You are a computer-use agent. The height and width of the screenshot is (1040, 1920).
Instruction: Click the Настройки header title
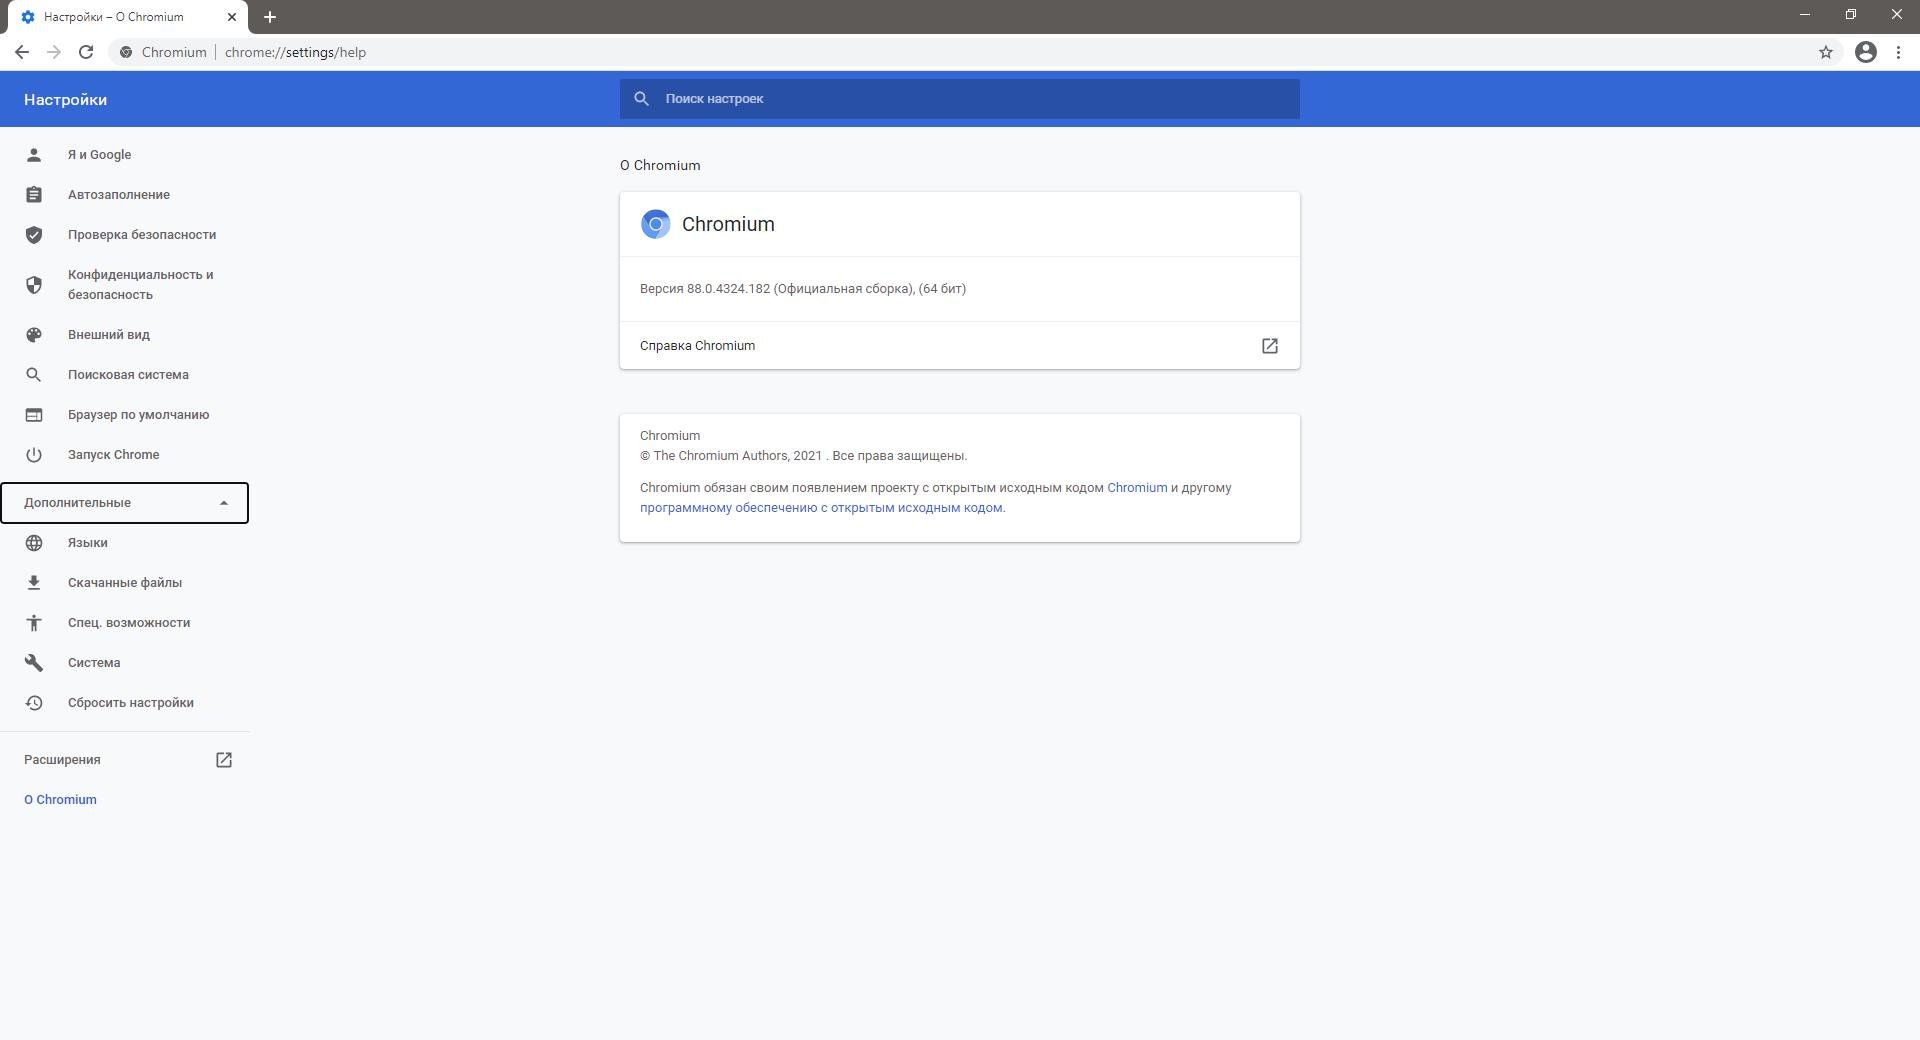[x=66, y=100]
